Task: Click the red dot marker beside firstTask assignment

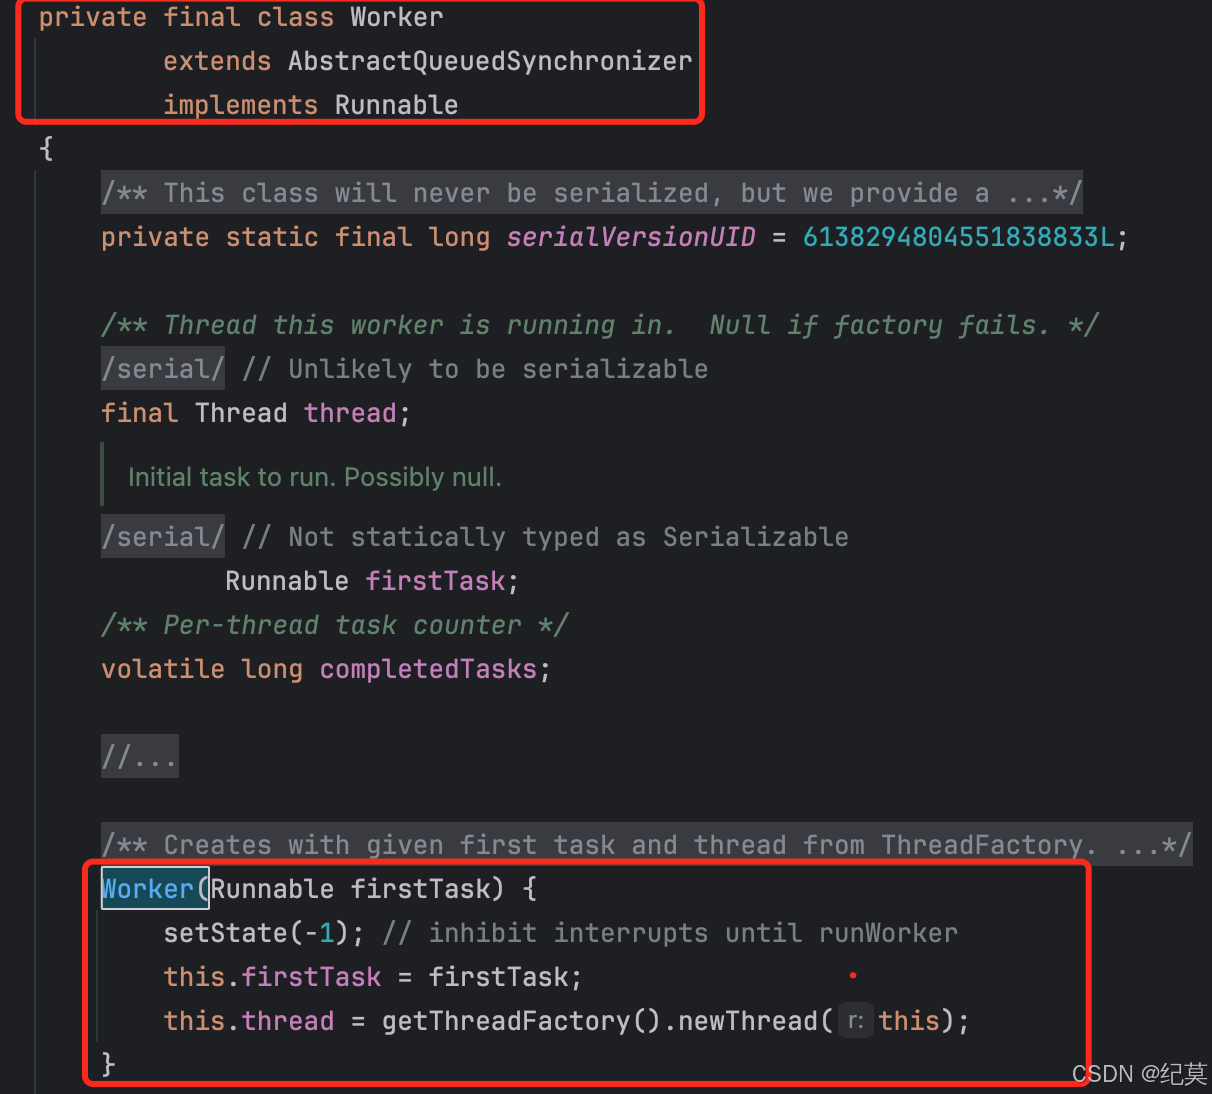Action: 852,974
